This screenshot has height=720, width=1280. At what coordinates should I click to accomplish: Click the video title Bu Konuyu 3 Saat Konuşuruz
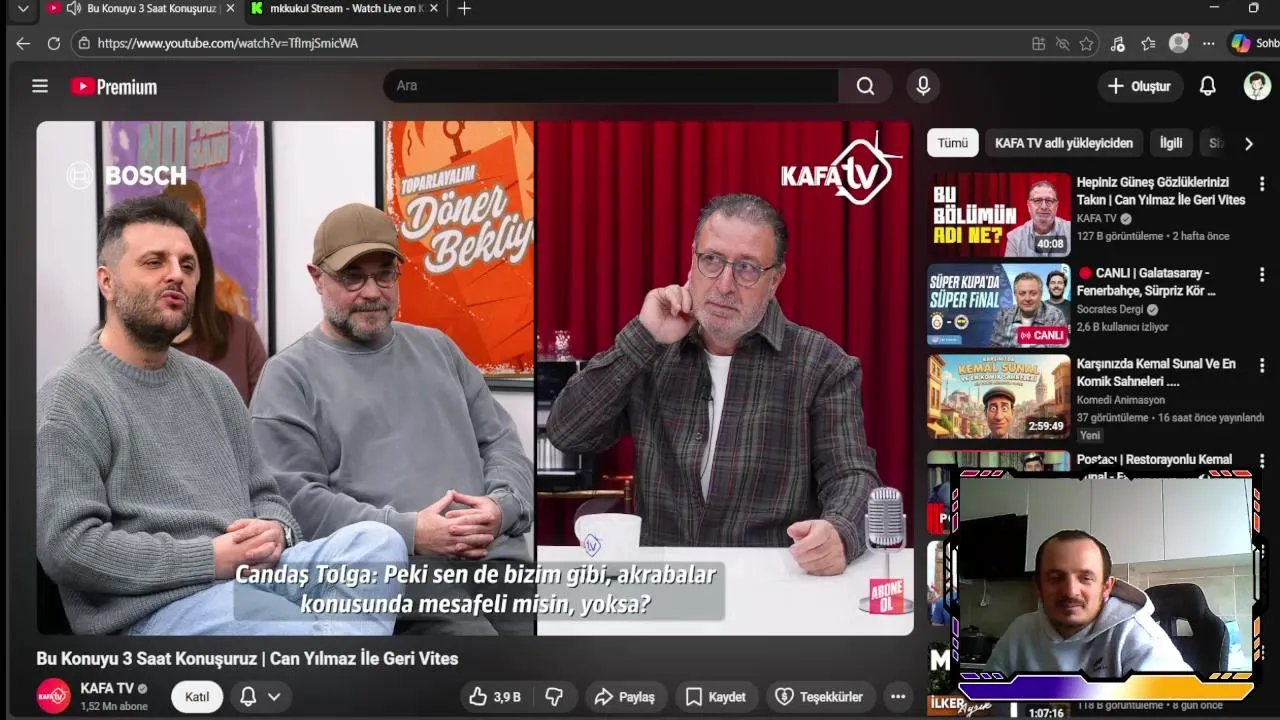click(x=247, y=658)
